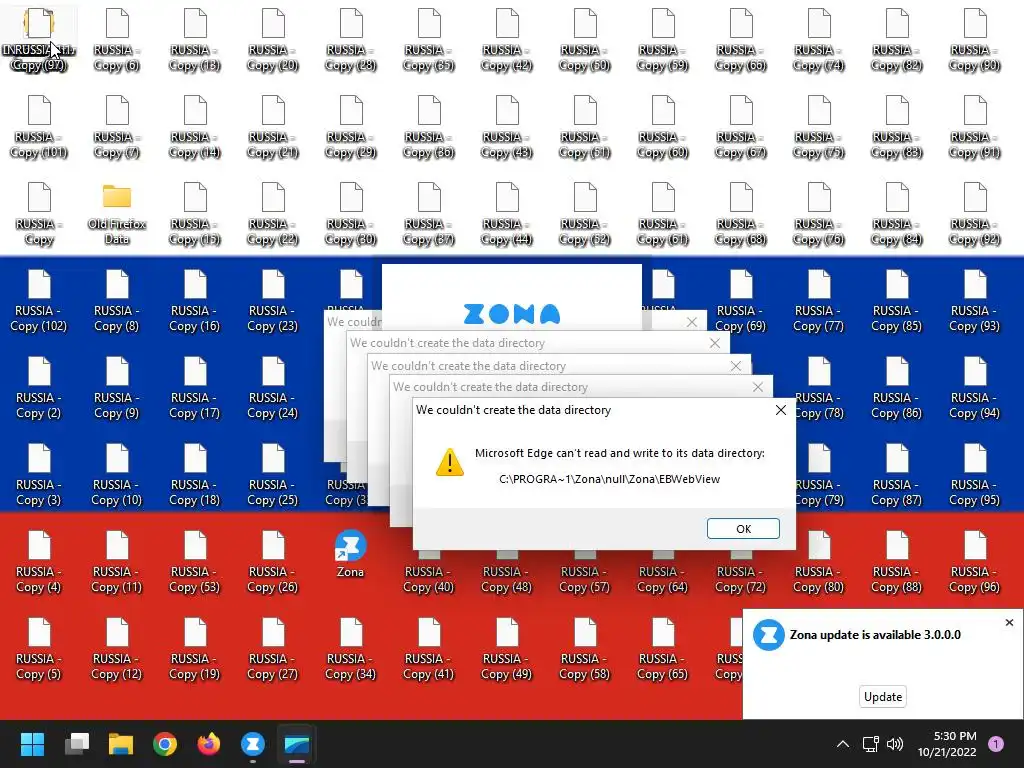Select the RUSSIA - Copy (58) file
The height and width of the screenshot is (768, 1024).
[x=584, y=648]
